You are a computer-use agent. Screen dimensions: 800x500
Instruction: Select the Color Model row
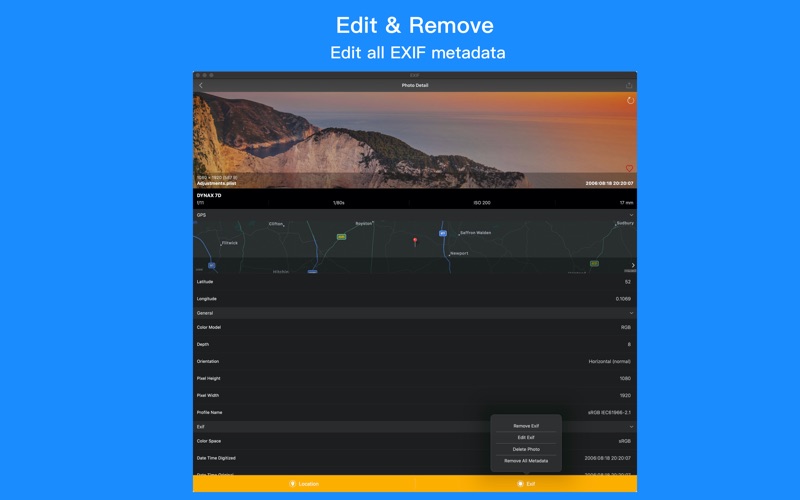(415, 328)
